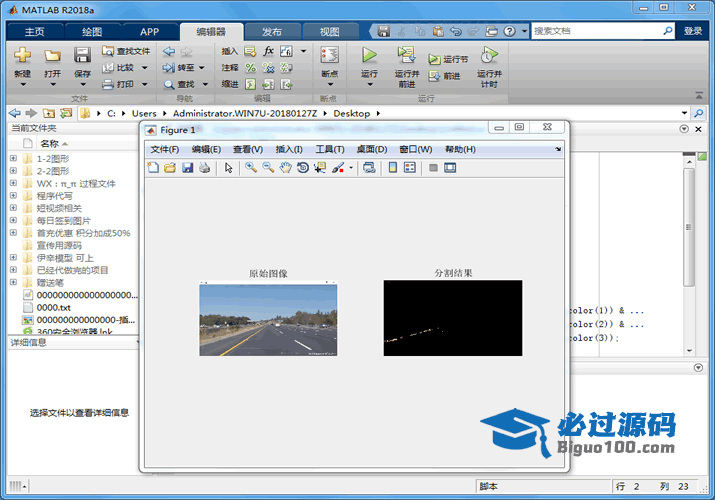Open the Brush tool color dropdown arrow

(x=351, y=168)
